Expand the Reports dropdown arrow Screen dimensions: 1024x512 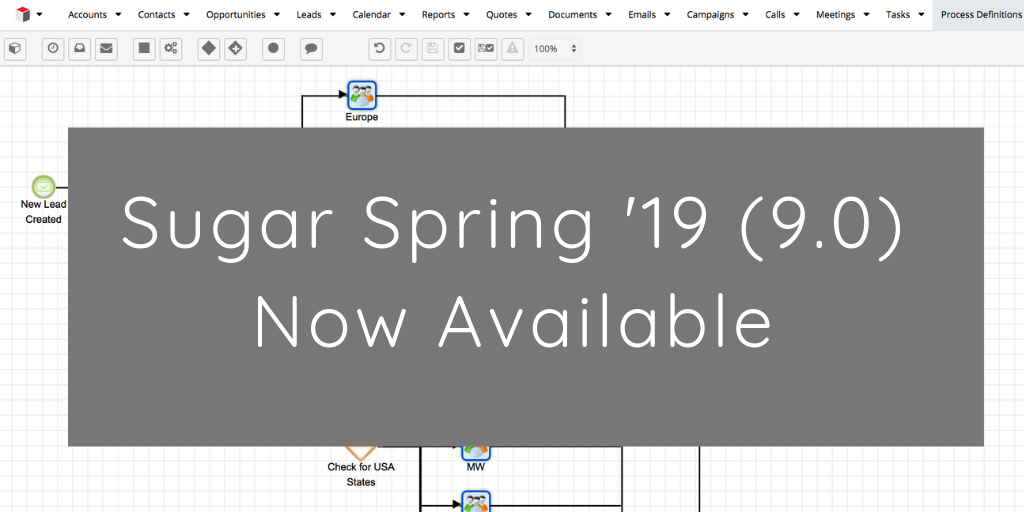(x=466, y=14)
